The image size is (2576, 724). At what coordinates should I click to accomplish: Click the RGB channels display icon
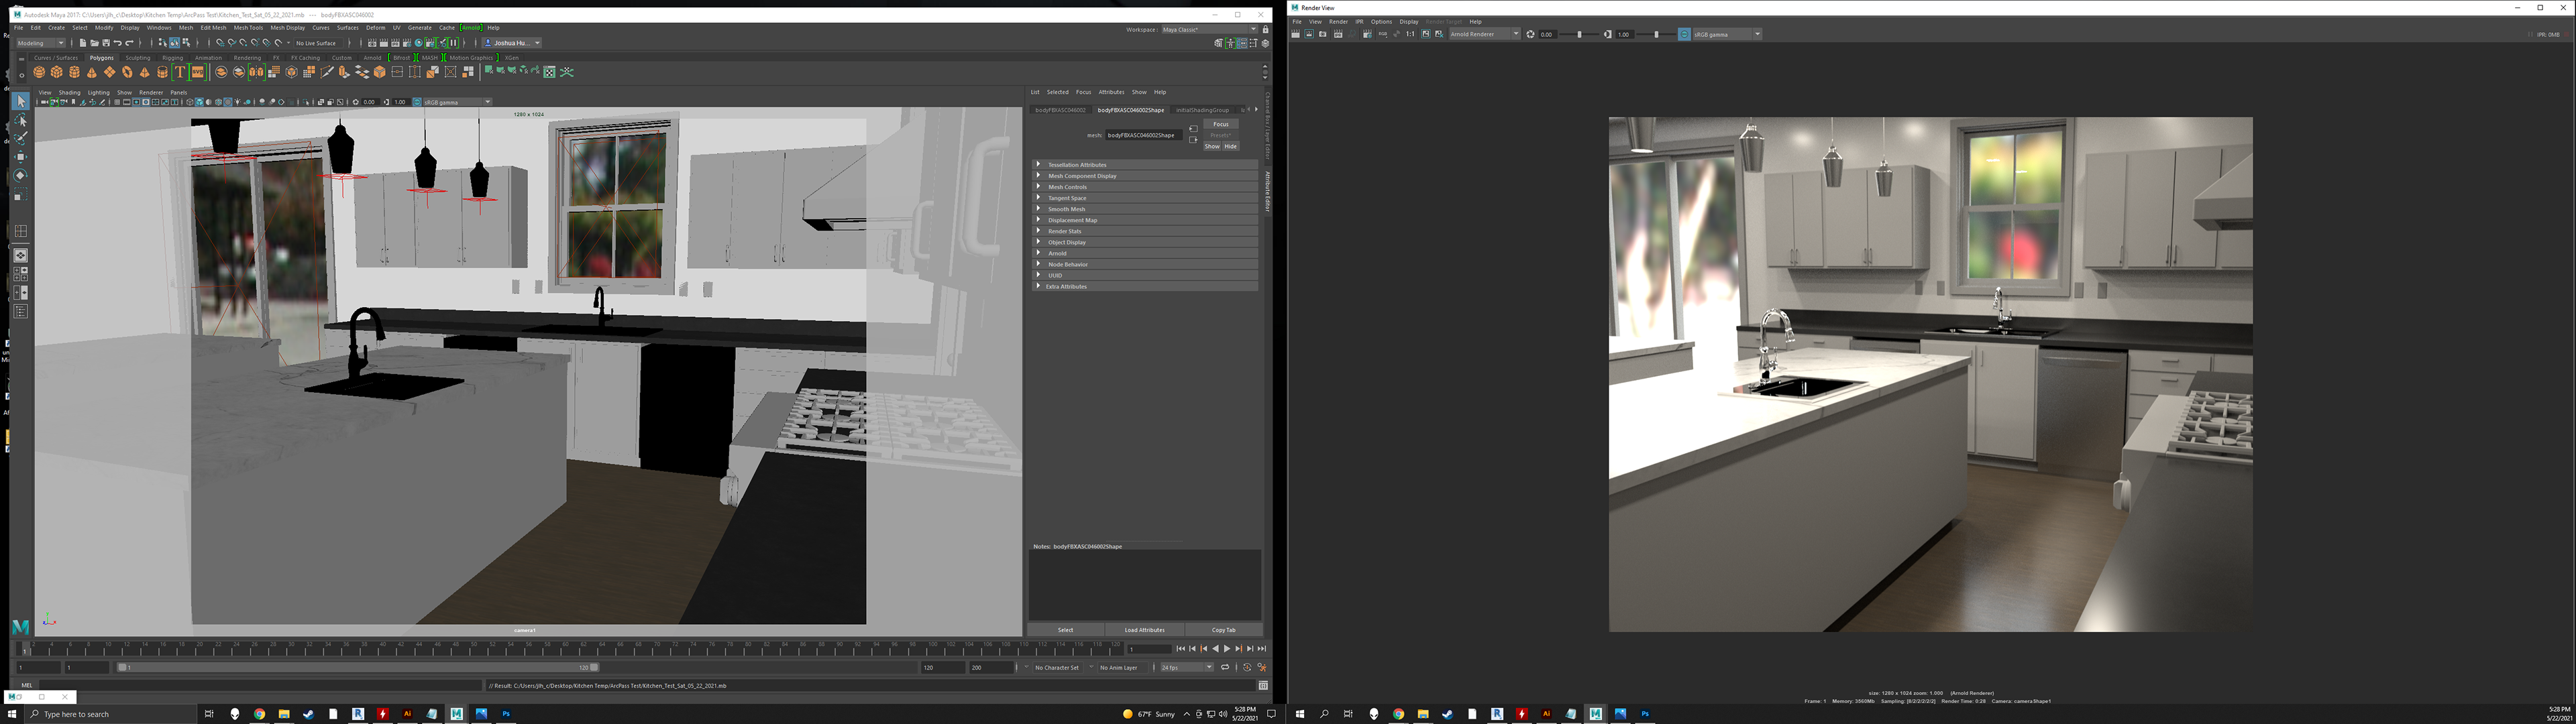(1383, 34)
